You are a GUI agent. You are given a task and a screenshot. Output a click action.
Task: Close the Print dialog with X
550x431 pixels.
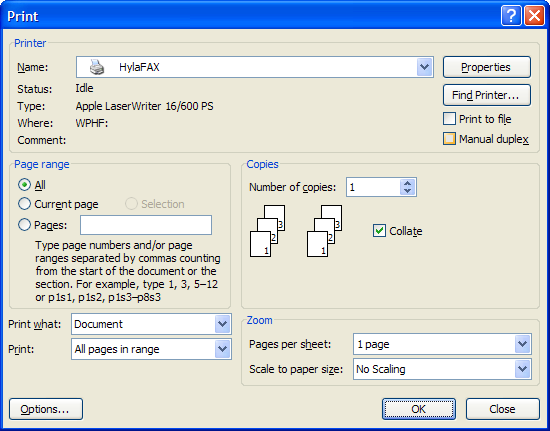pos(534,16)
